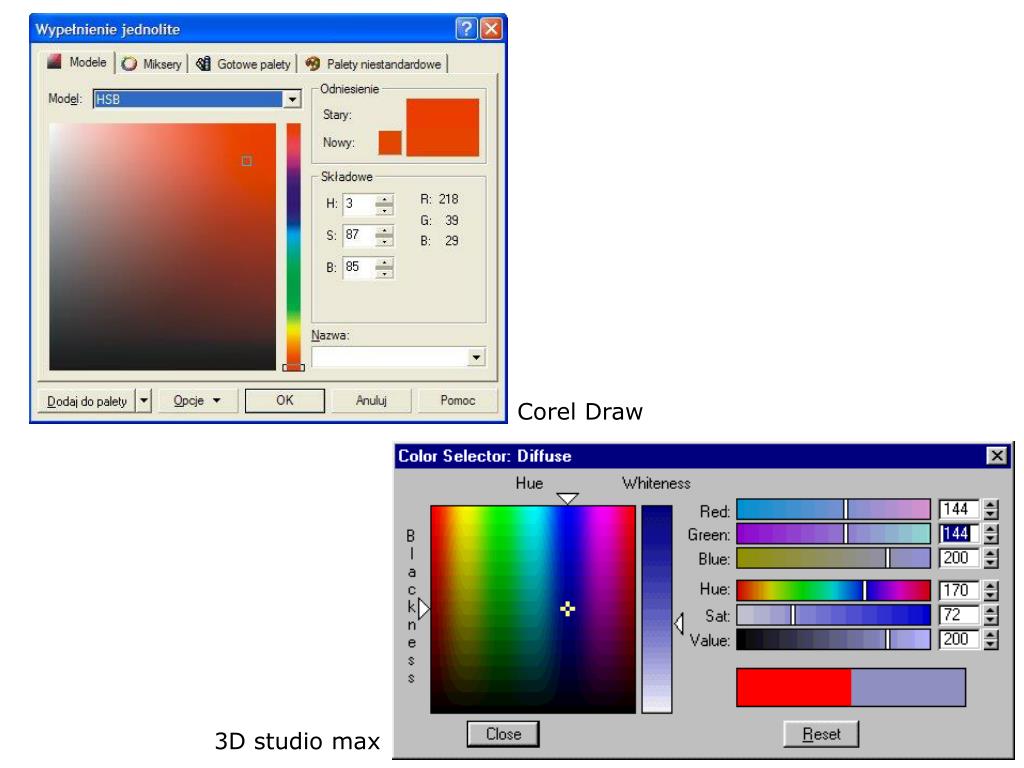The height and width of the screenshot is (768, 1024).
Task: Open help via Pomoc button
Action: 457,400
